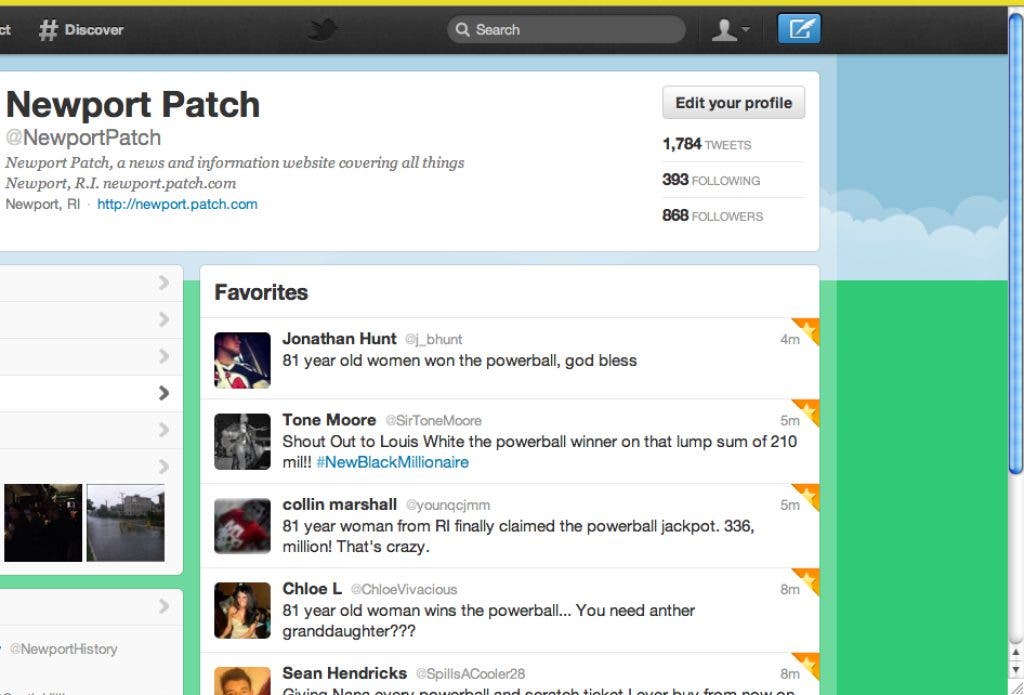Open the #NewBlackMillionaire hashtag
This screenshot has height=695, width=1024.
pos(392,462)
